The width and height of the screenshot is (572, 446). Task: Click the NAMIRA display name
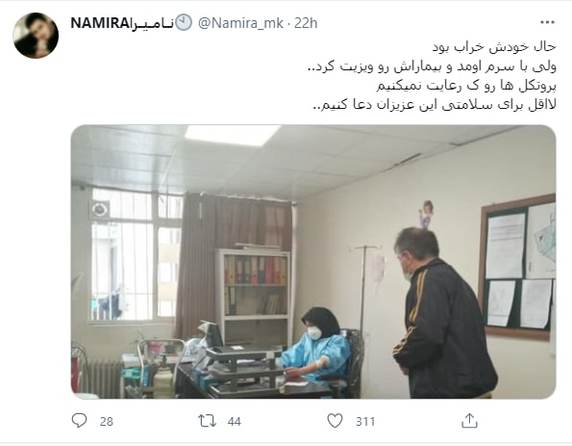122,23
